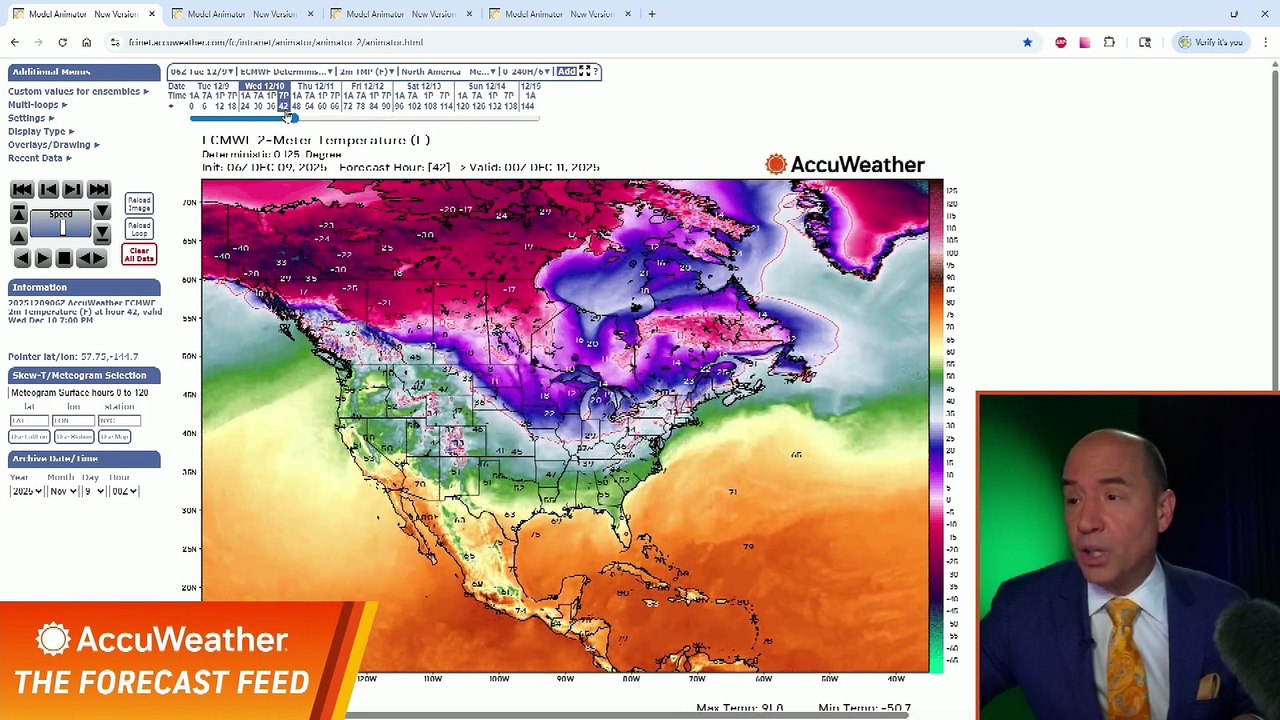This screenshot has width=1280, height=720.
Task: Click the Reload Loop button
Action: click(139, 229)
